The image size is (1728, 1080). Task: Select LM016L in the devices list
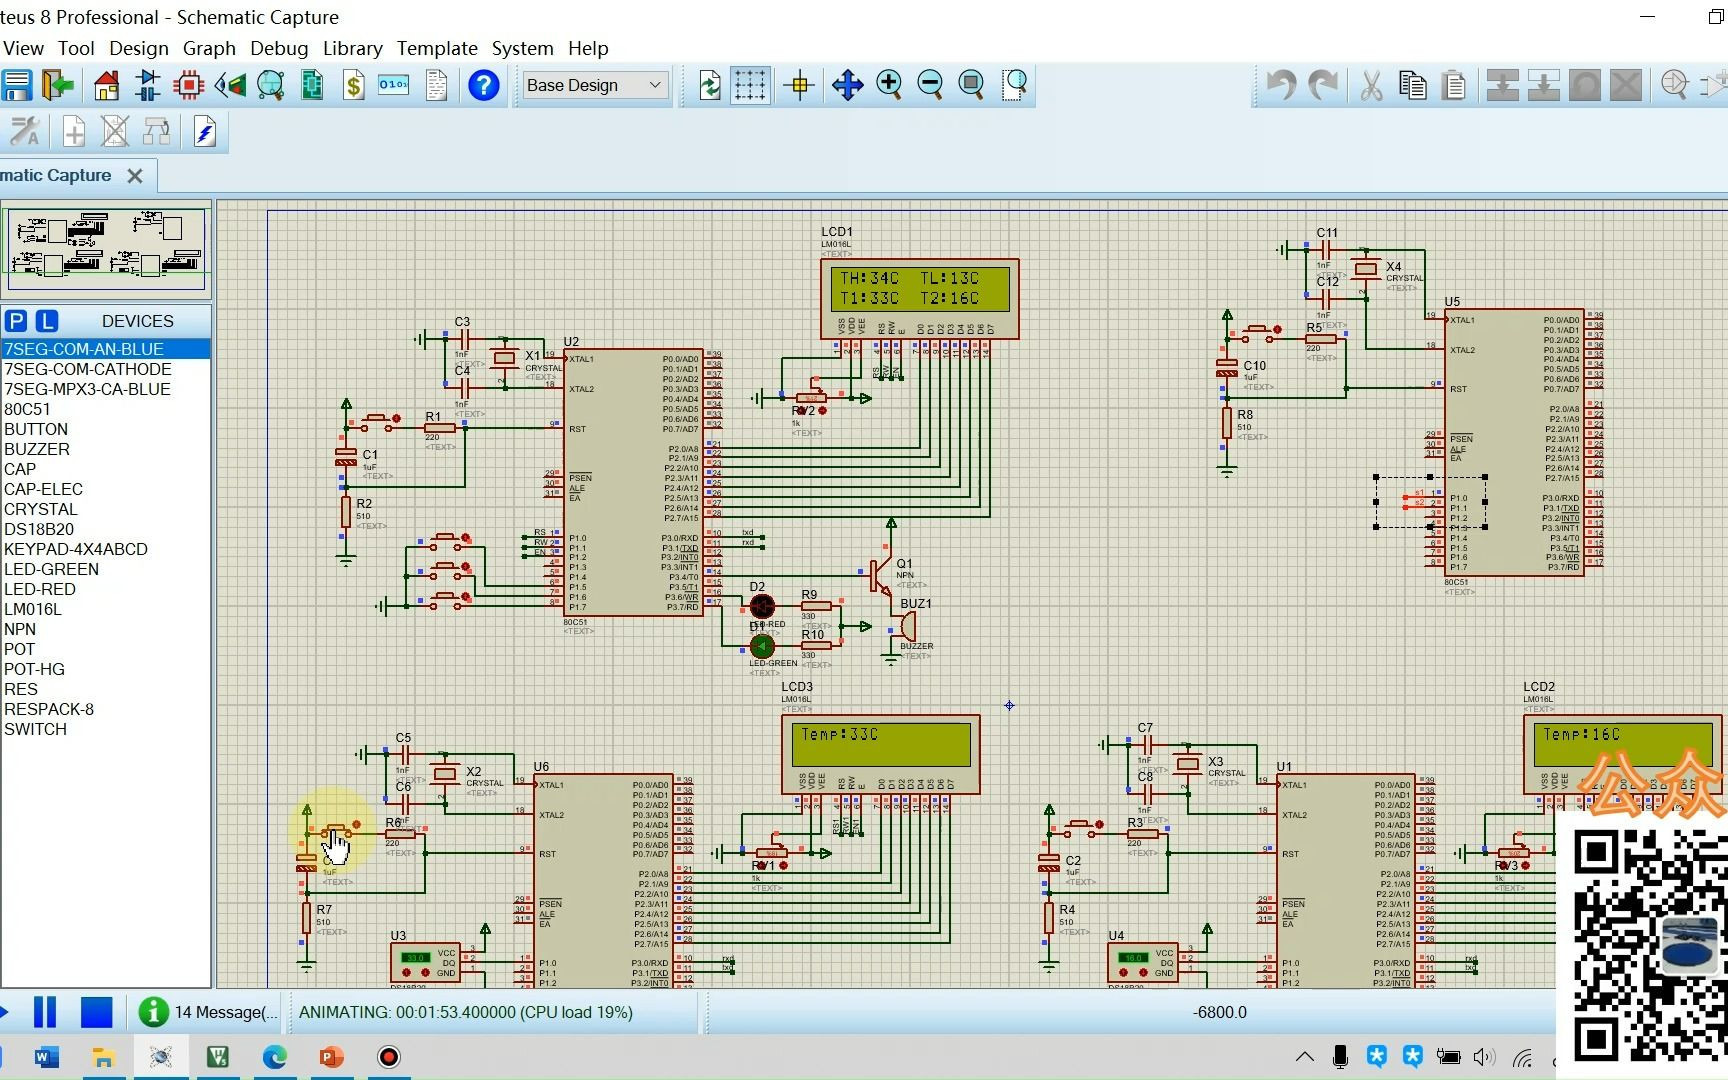[106, 609]
